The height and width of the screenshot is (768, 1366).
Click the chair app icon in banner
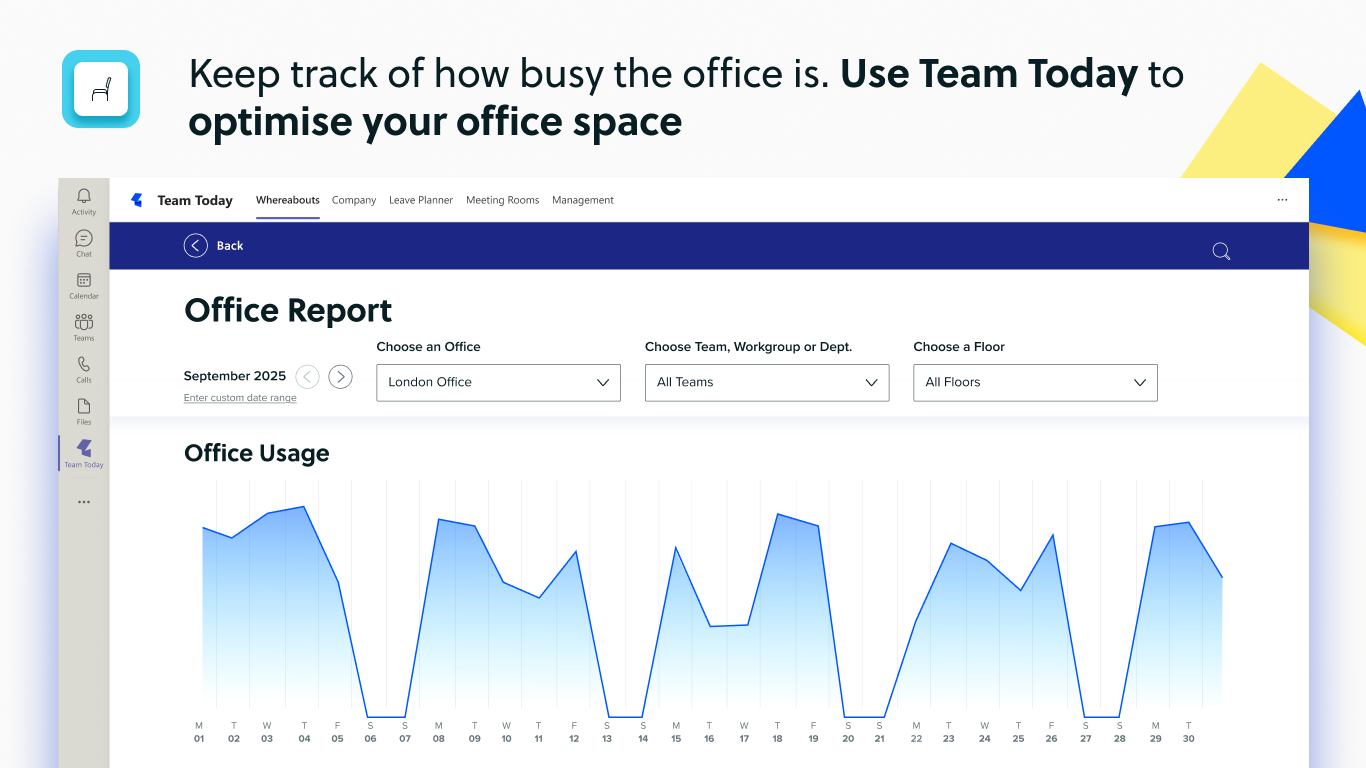[101, 89]
